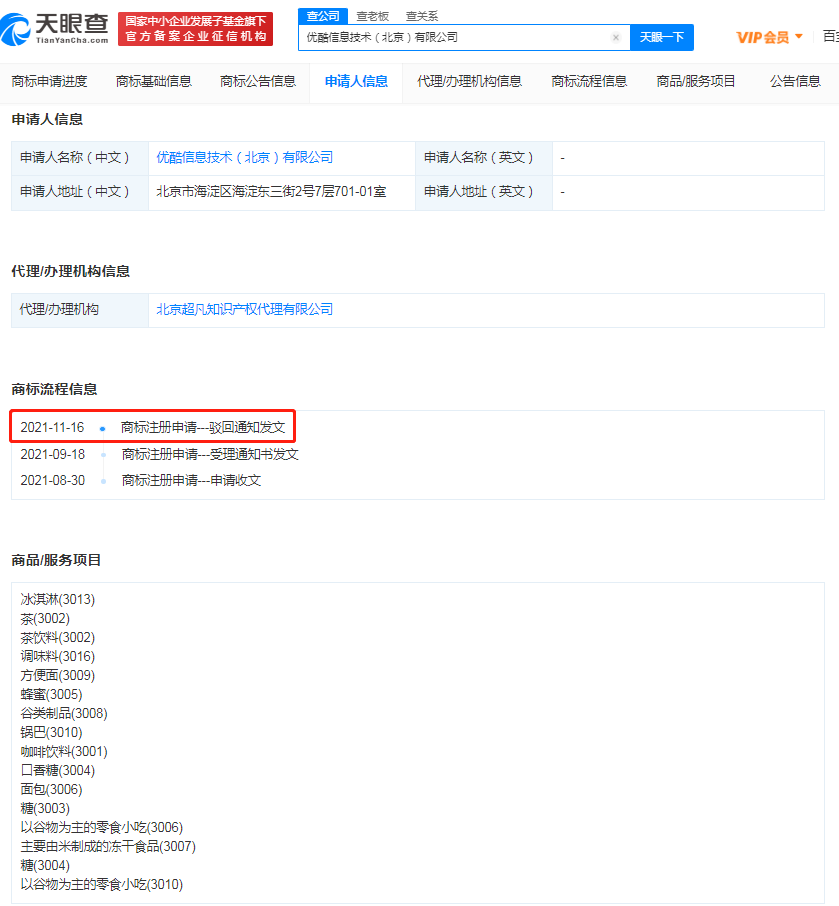This screenshot has width=839, height=906.
Task: Click the 主要由米制成的冻干食品(3007) item
Action: pyautogui.click(x=108, y=847)
